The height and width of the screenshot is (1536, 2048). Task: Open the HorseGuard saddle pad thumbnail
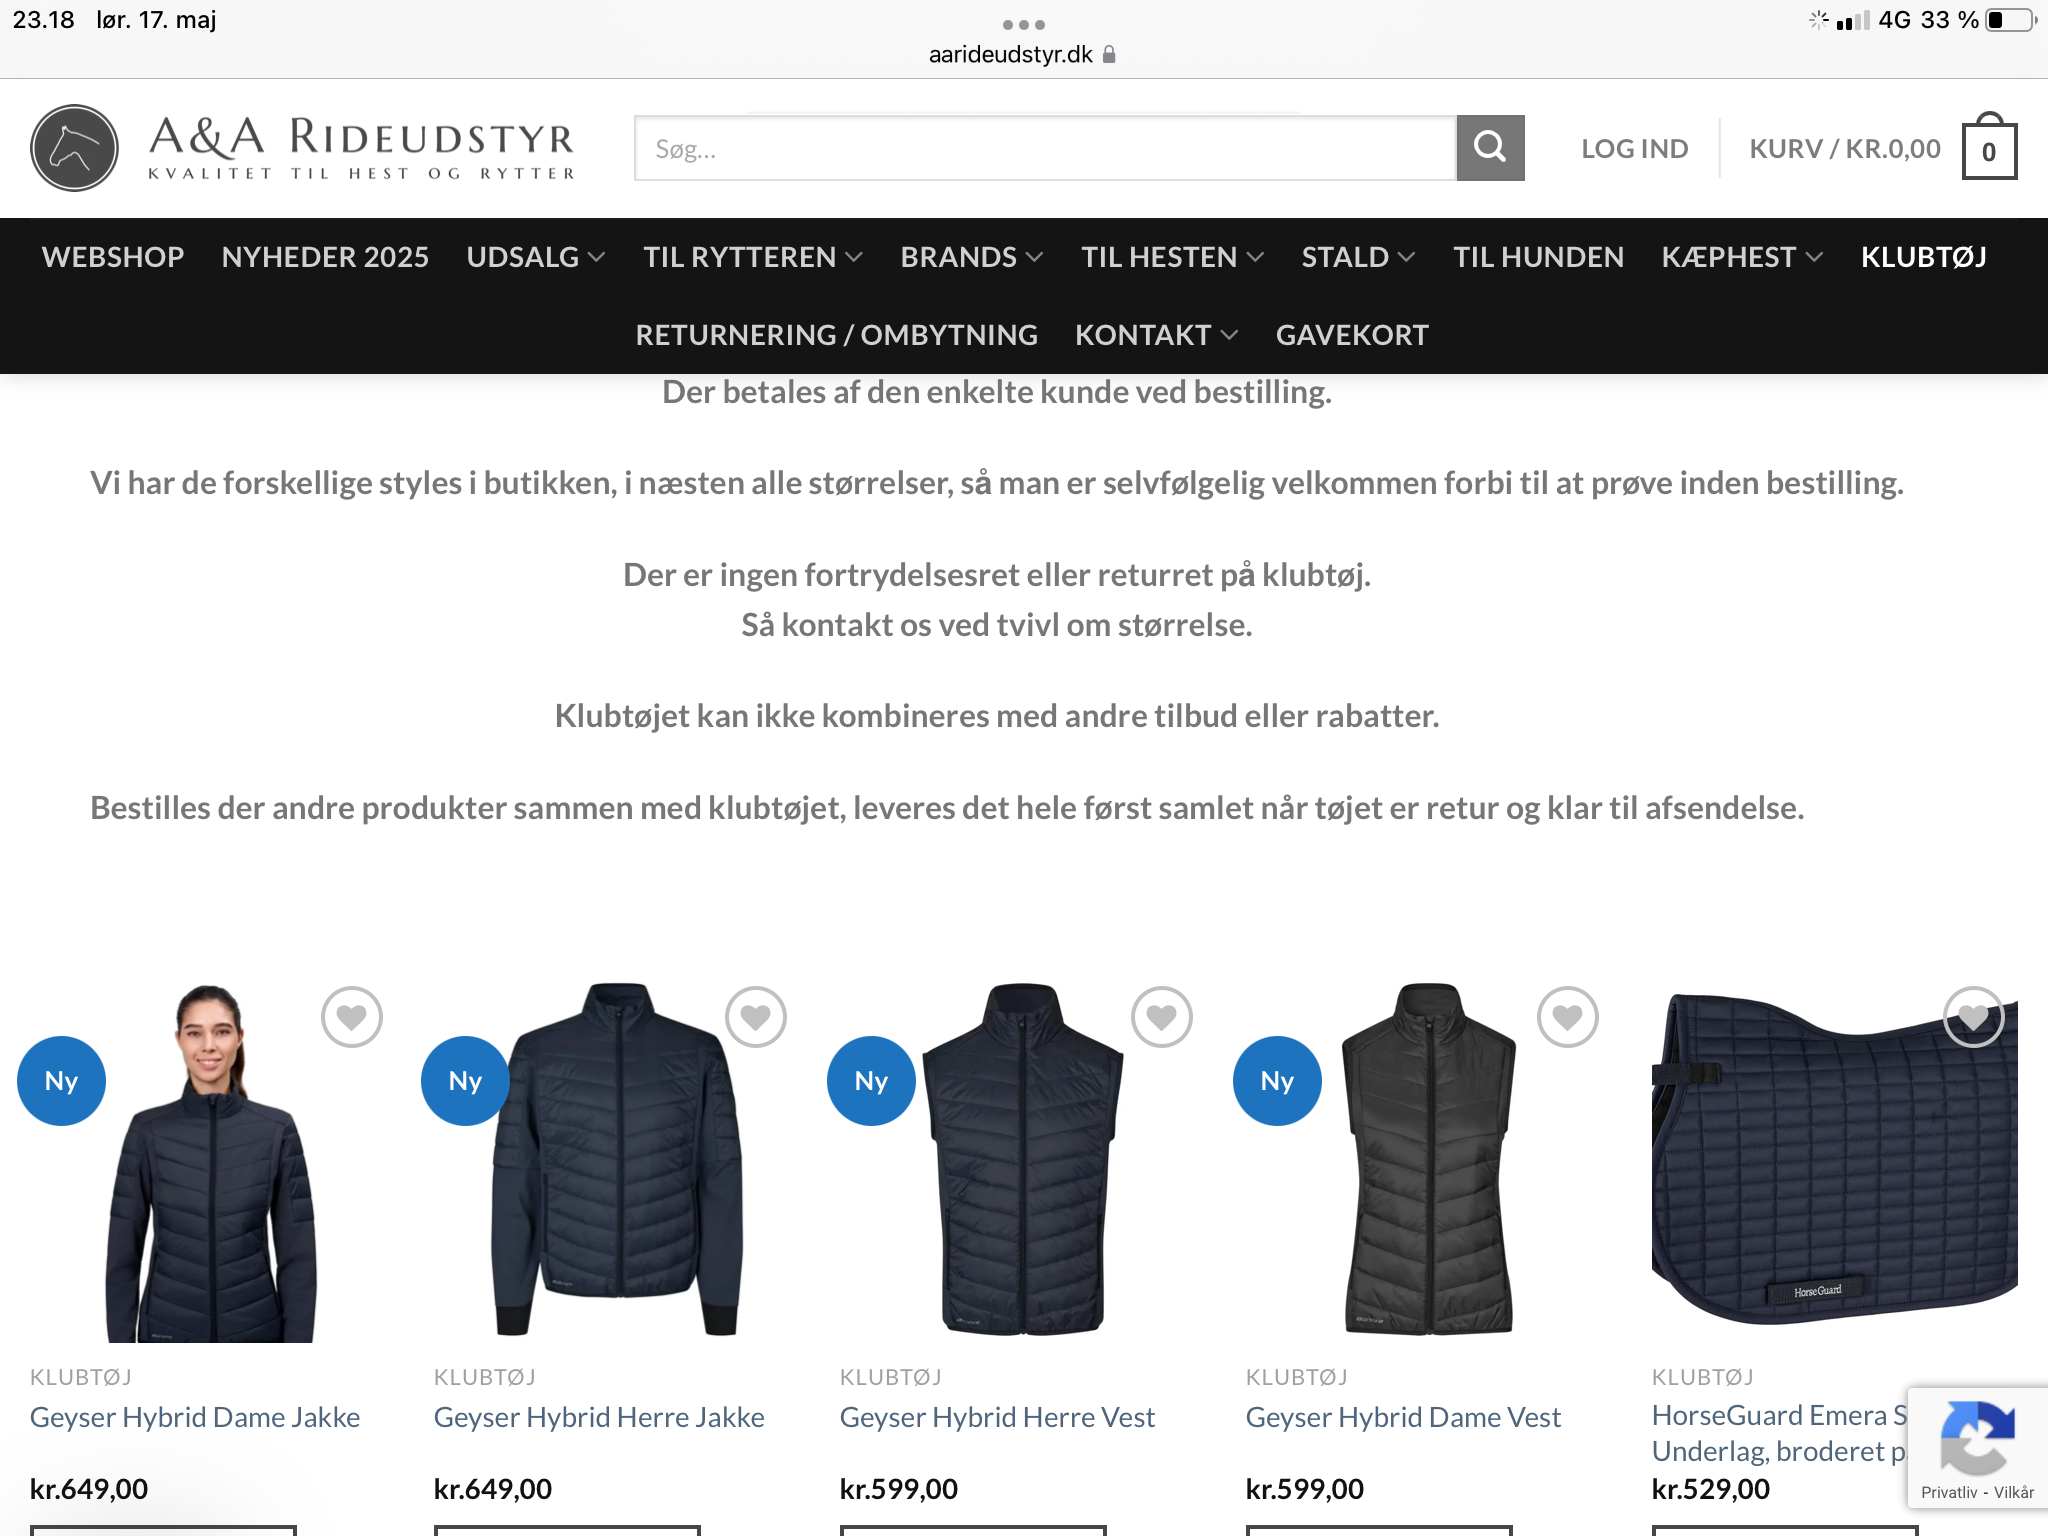click(x=1834, y=1162)
